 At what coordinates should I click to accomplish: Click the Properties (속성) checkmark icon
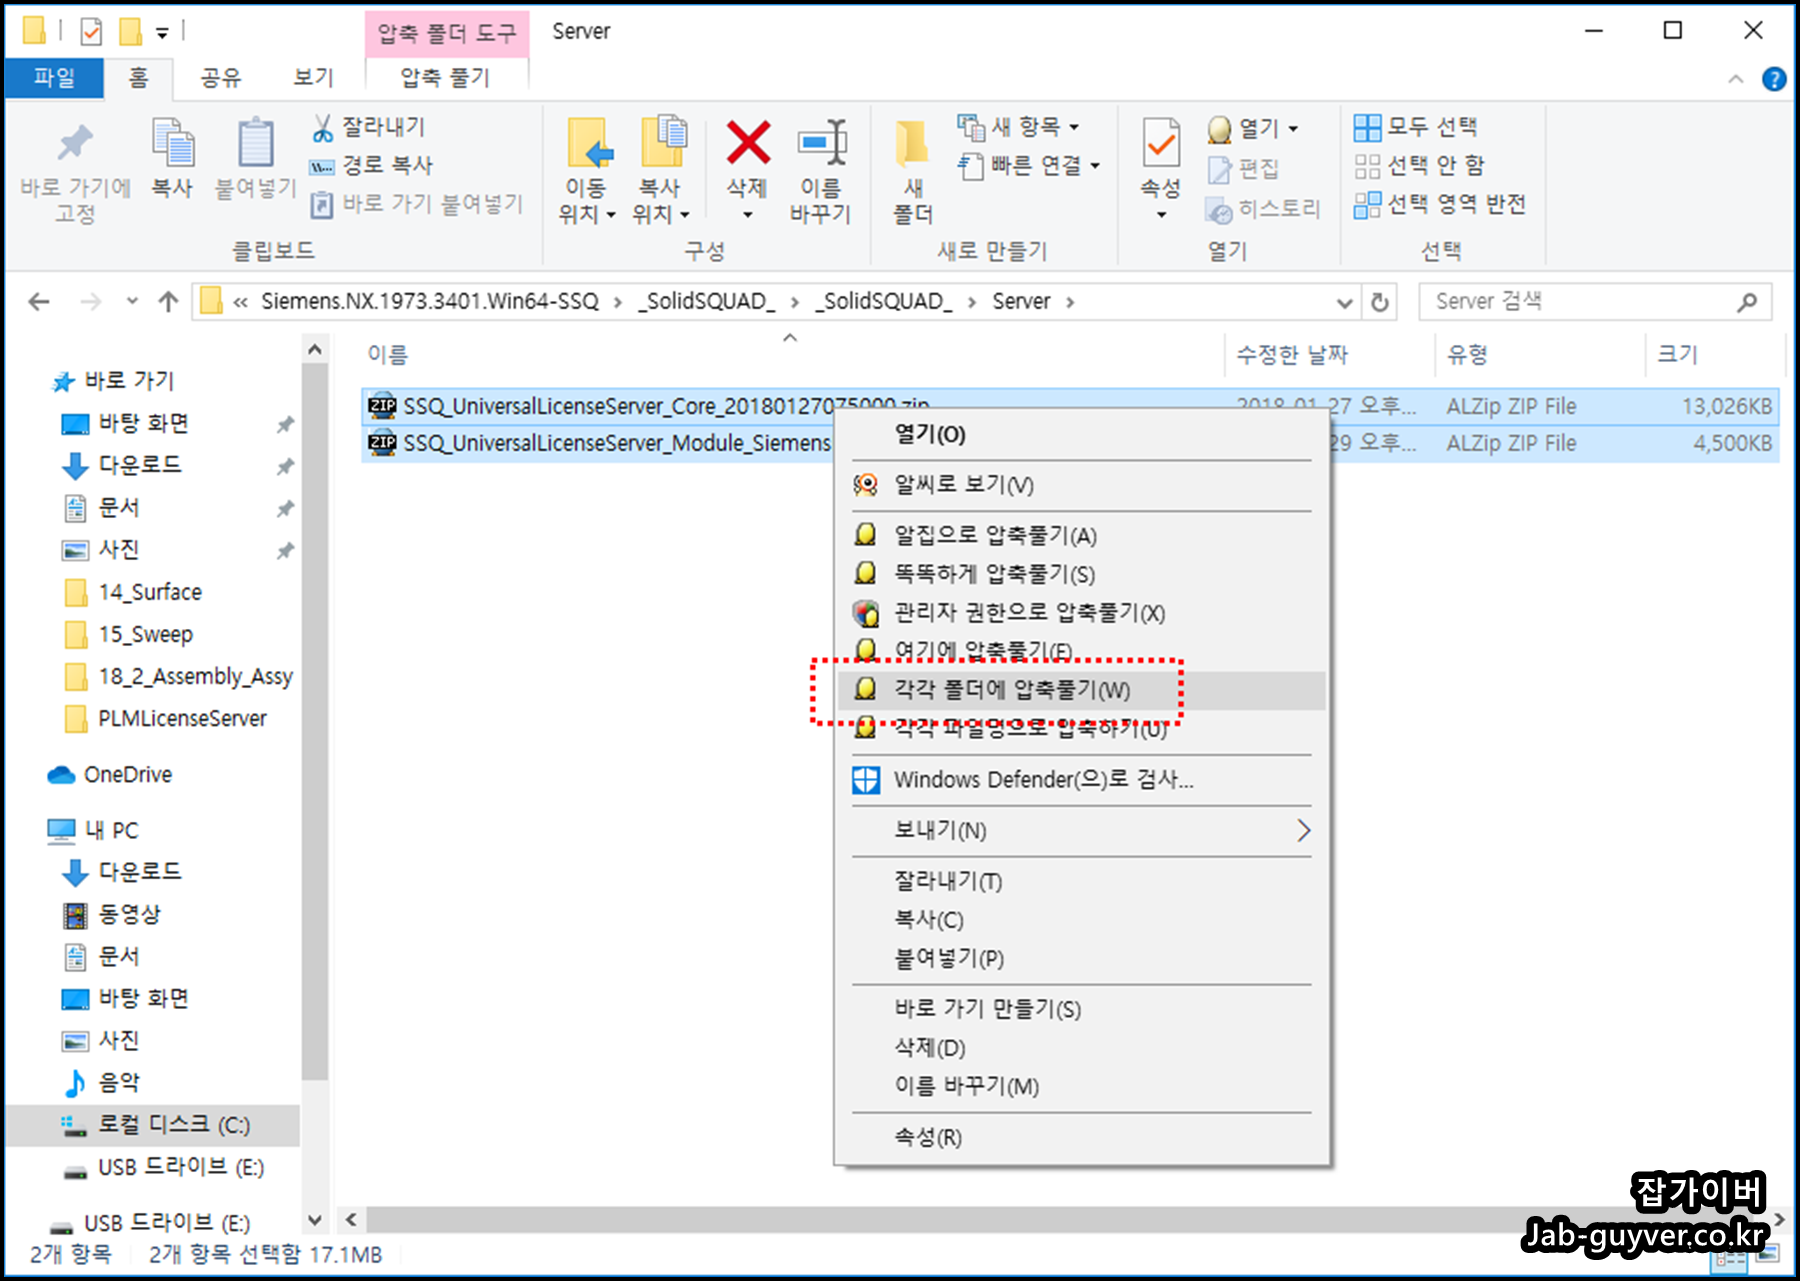click(1161, 143)
